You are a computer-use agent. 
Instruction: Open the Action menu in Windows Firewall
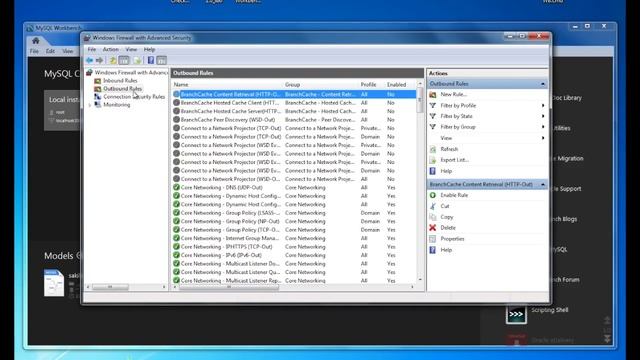tap(111, 49)
